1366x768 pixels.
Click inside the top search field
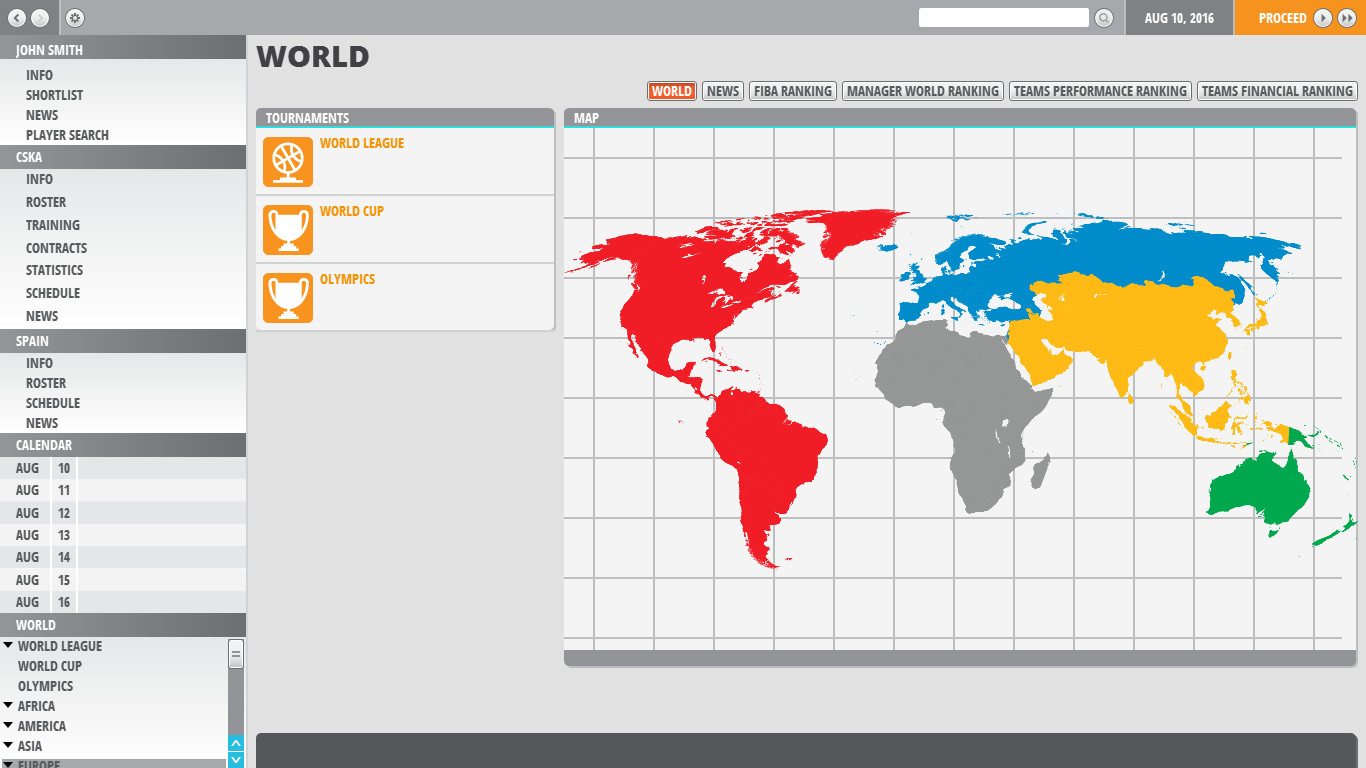click(1003, 17)
